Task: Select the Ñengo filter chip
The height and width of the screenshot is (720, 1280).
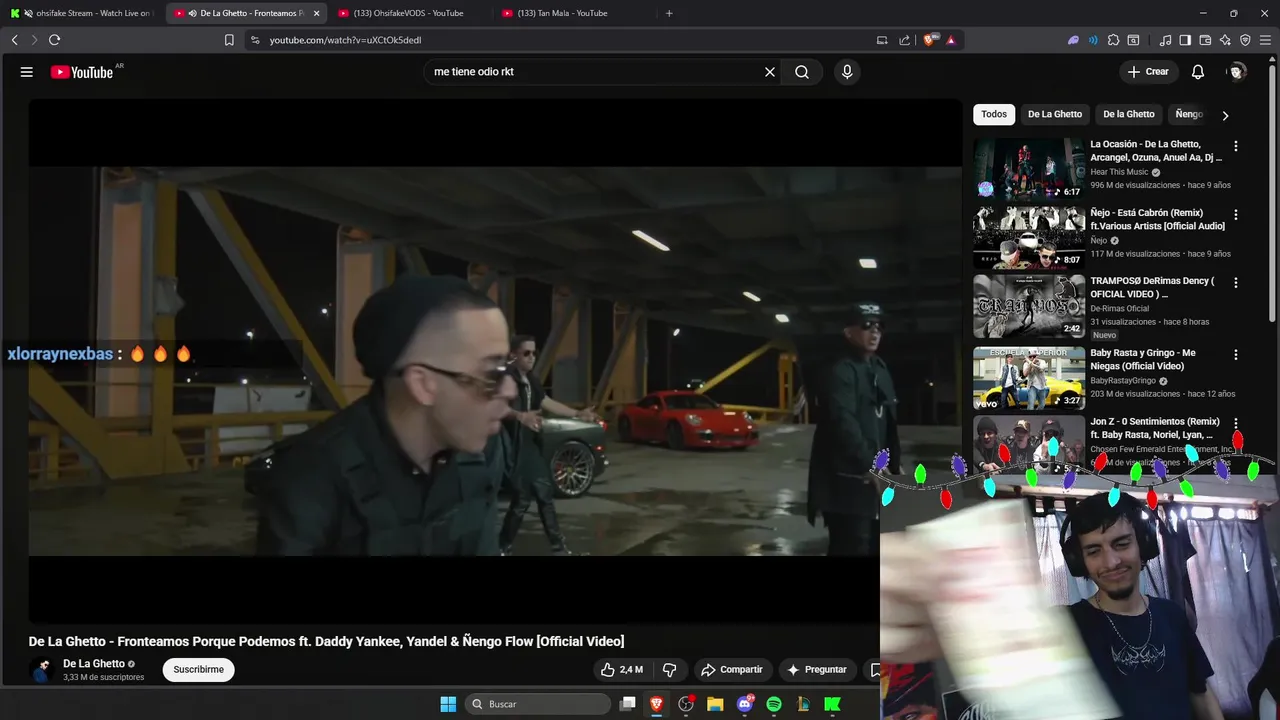Action: tap(1189, 114)
